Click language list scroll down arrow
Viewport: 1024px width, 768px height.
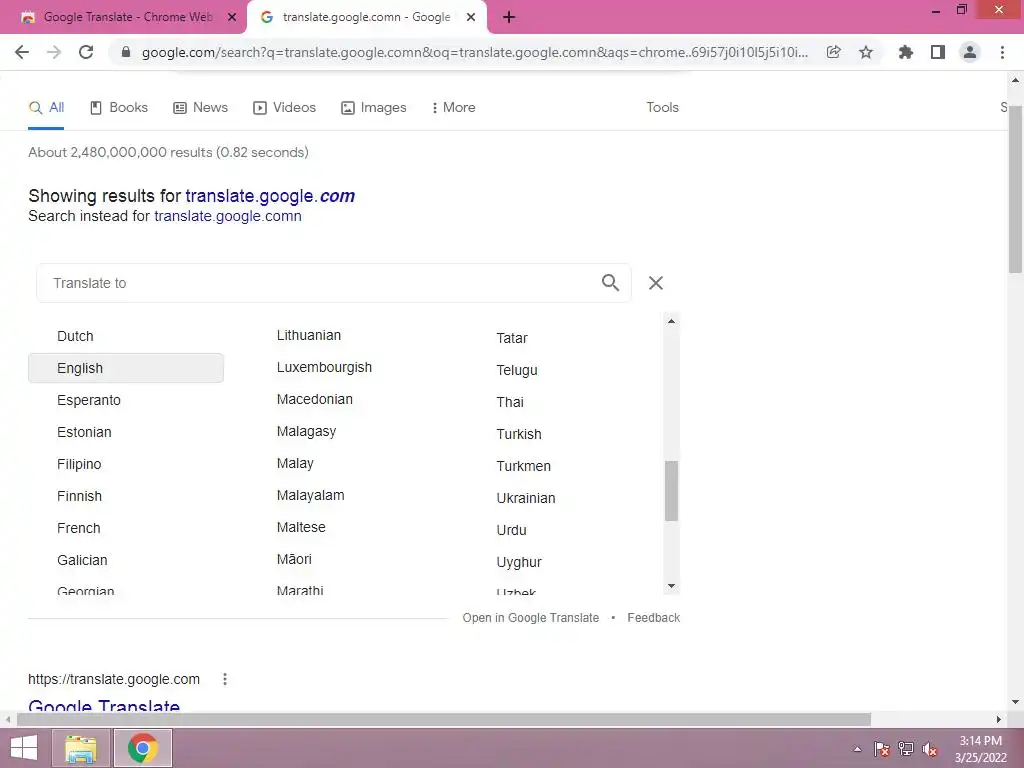(x=671, y=586)
